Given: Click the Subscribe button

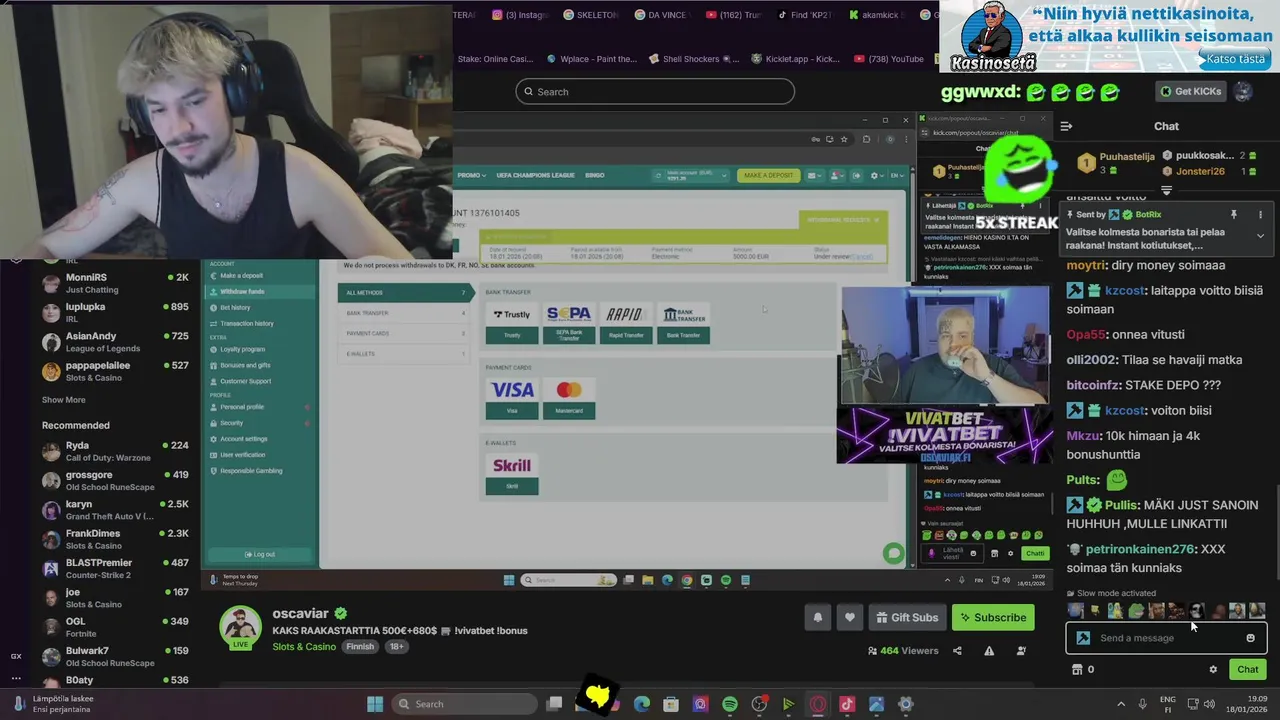Looking at the screenshot, I should coord(993,618).
